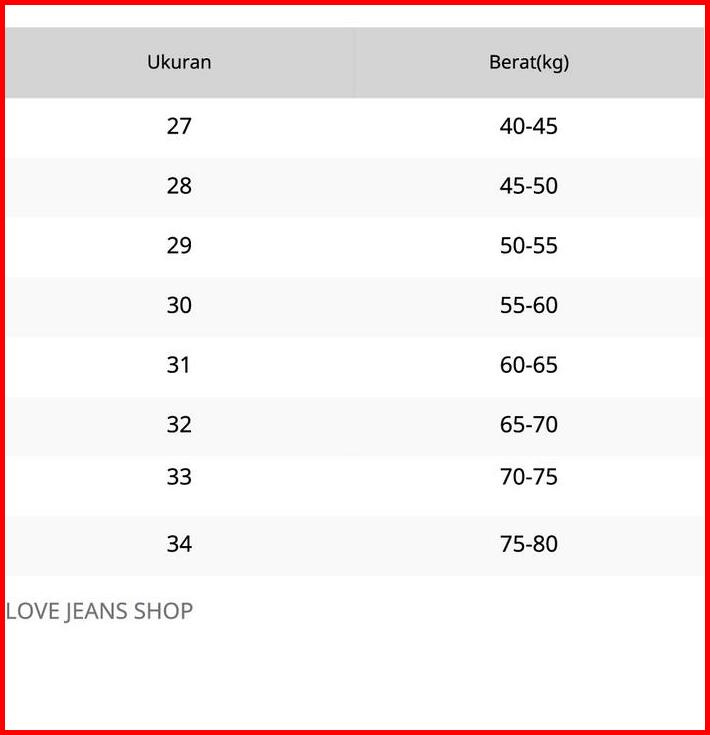The height and width of the screenshot is (735, 710).
Task: Choose the 65-70 weight range
Action: coord(529,425)
